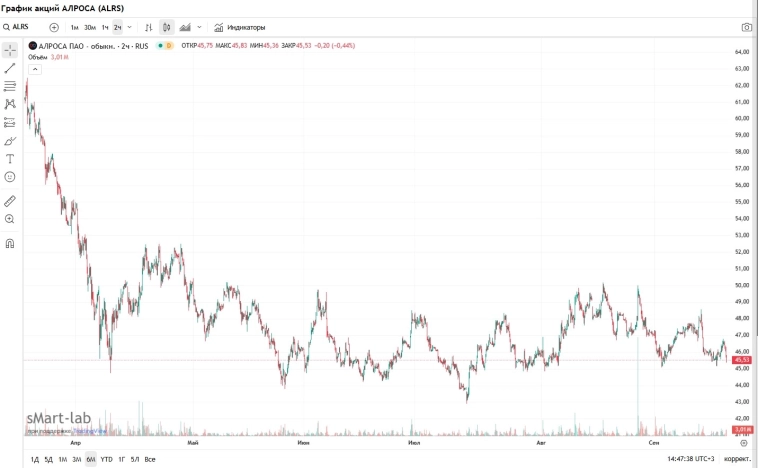Click the Сен label on time axis
Viewport: 758px width, 468px height.
click(654, 443)
